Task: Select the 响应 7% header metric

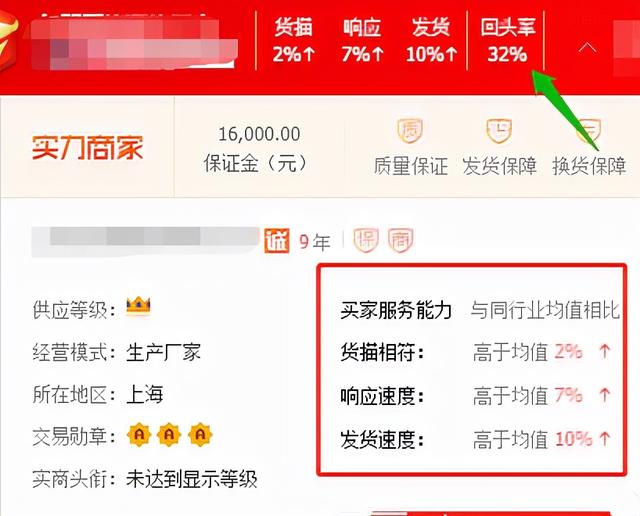Action: pyautogui.click(x=362, y=40)
